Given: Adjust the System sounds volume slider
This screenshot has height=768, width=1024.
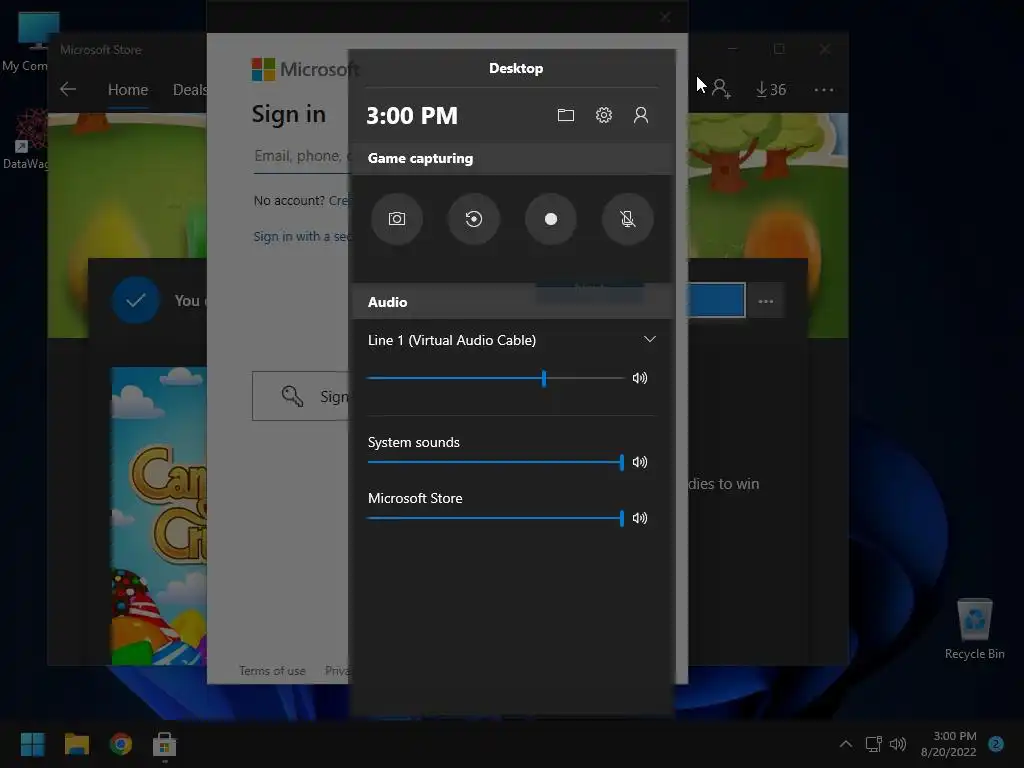Looking at the screenshot, I should 495,462.
